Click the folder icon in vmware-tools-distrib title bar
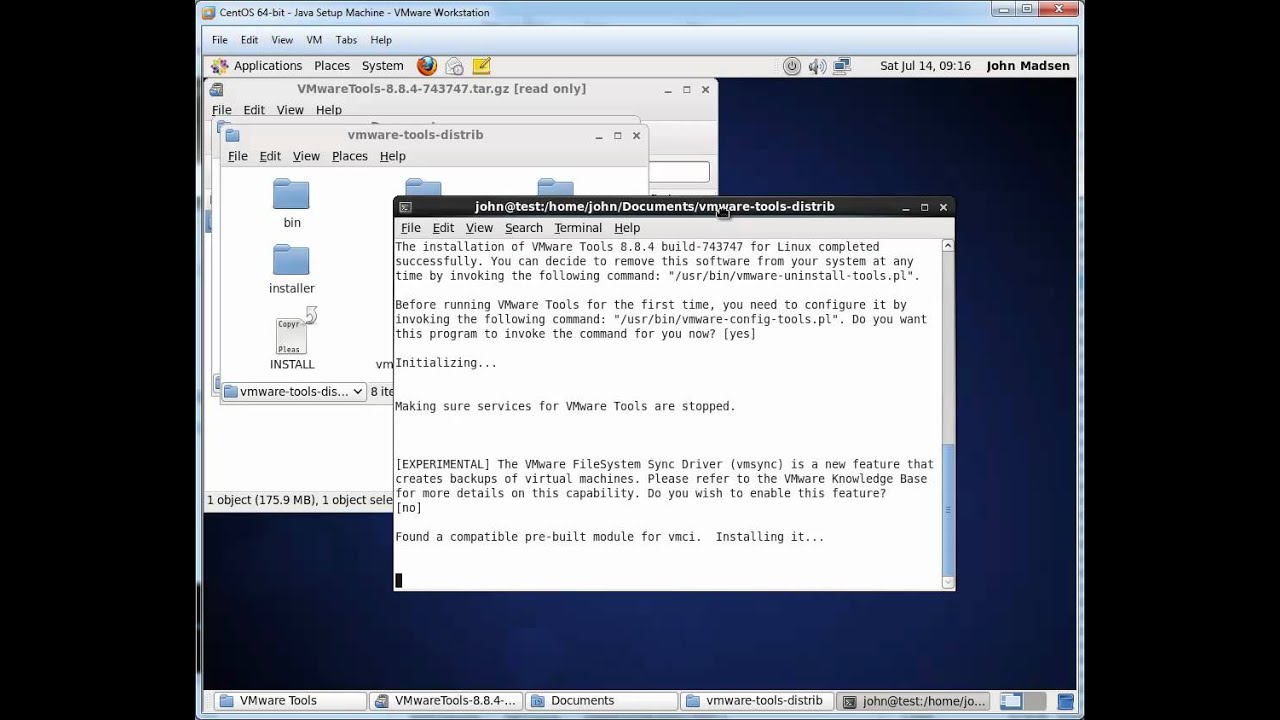 click(x=232, y=135)
